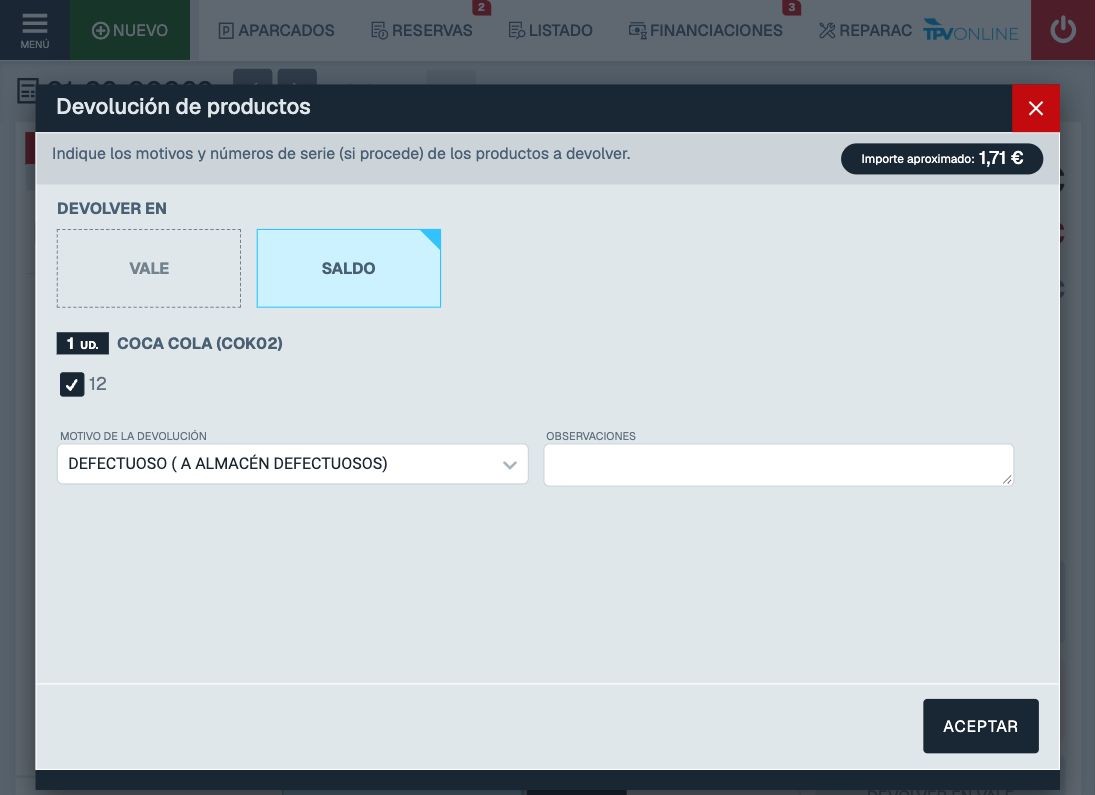Click the red notification badge on Reservas
Image resolution: width=1095 pixels, height=795 pixels.
(x=481, y=8)
